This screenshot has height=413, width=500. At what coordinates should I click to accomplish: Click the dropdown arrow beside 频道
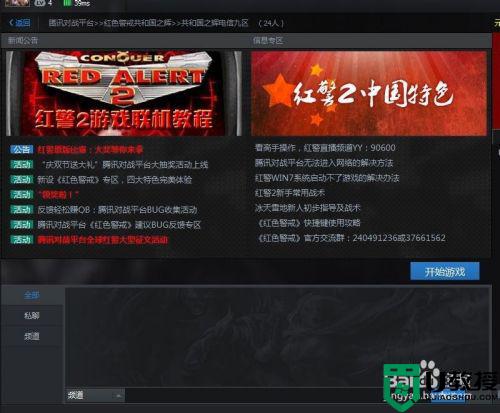tap(118, 396)
